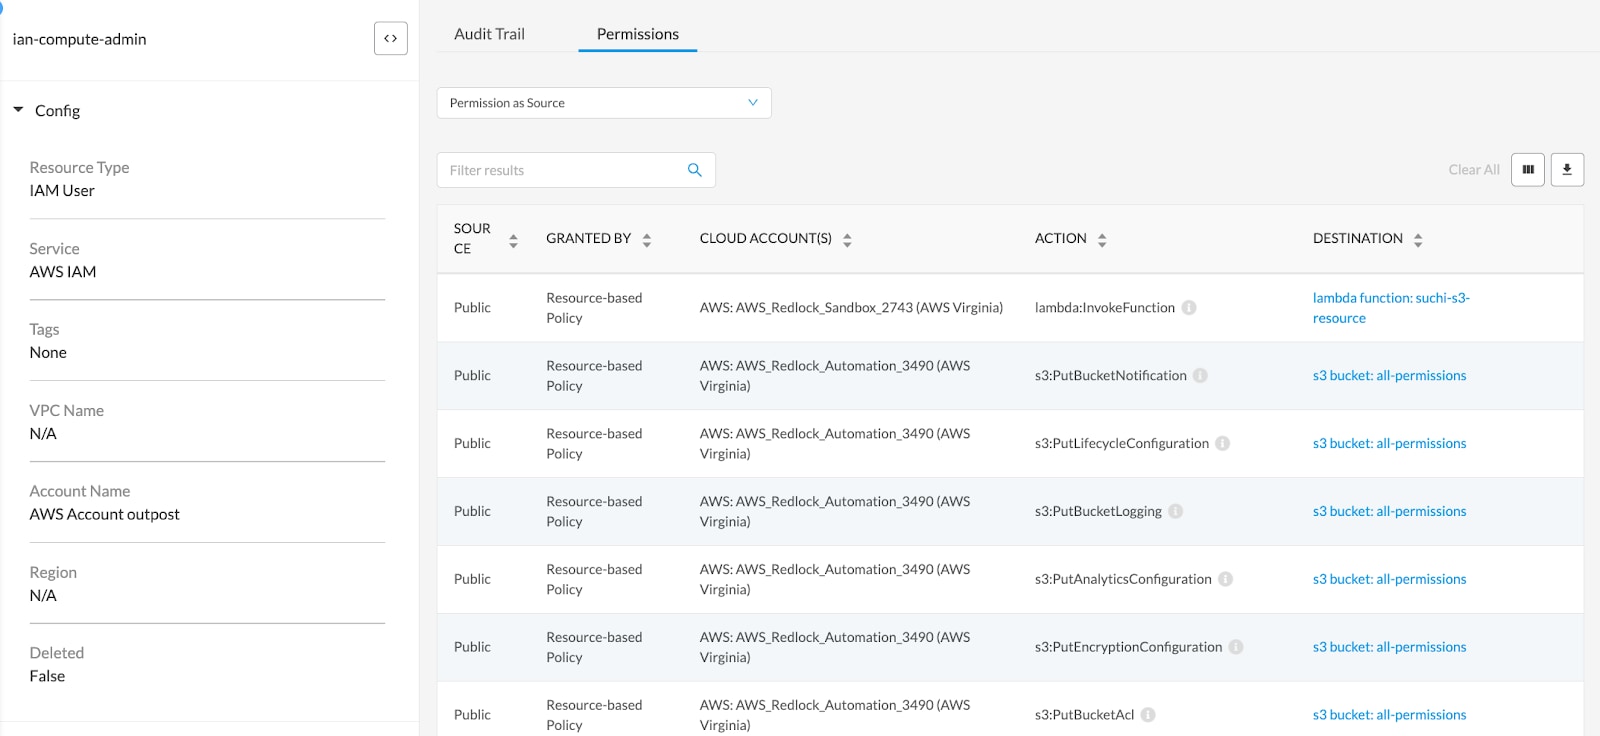Open all-permissions link in s3:PutAnalyticsConfiguration row

click(x=1389, y=580)
